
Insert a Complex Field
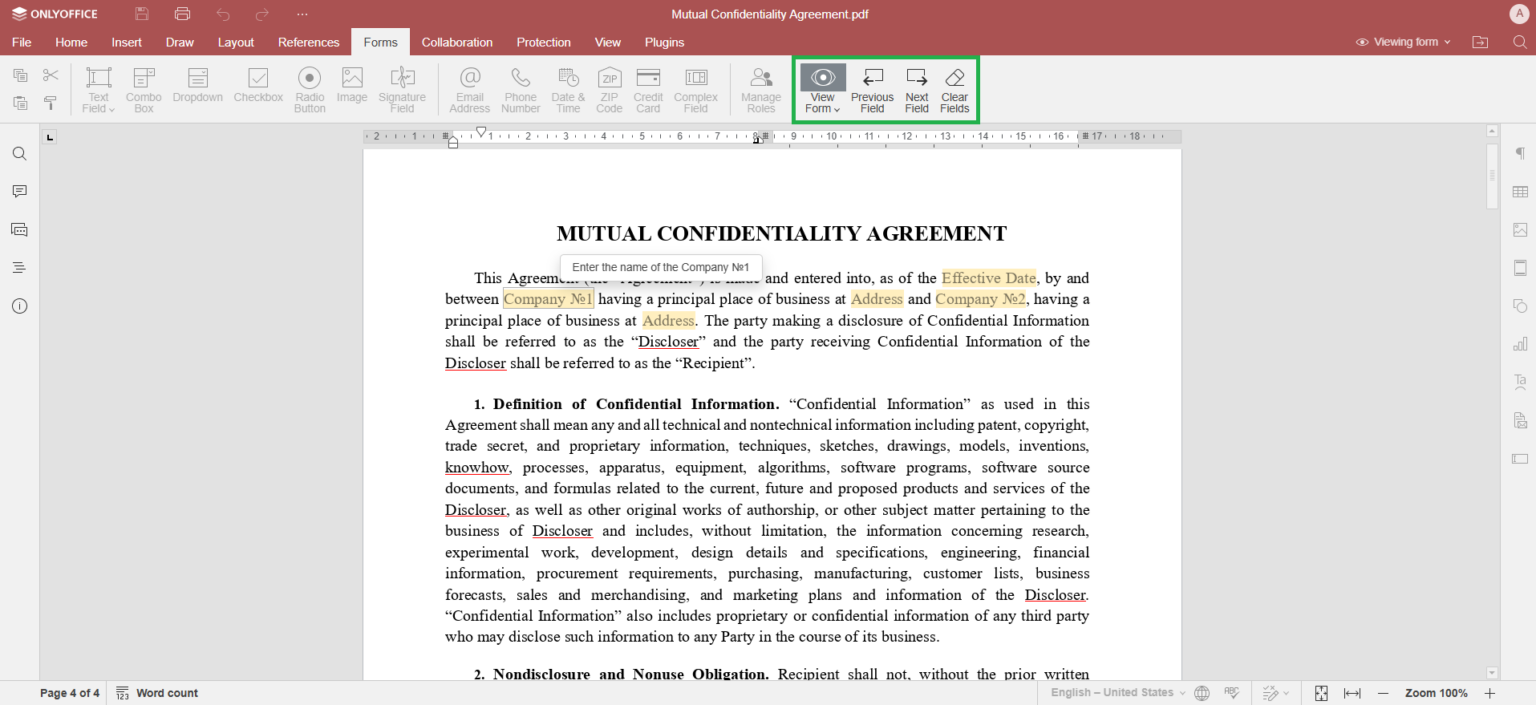pos(696,90)
